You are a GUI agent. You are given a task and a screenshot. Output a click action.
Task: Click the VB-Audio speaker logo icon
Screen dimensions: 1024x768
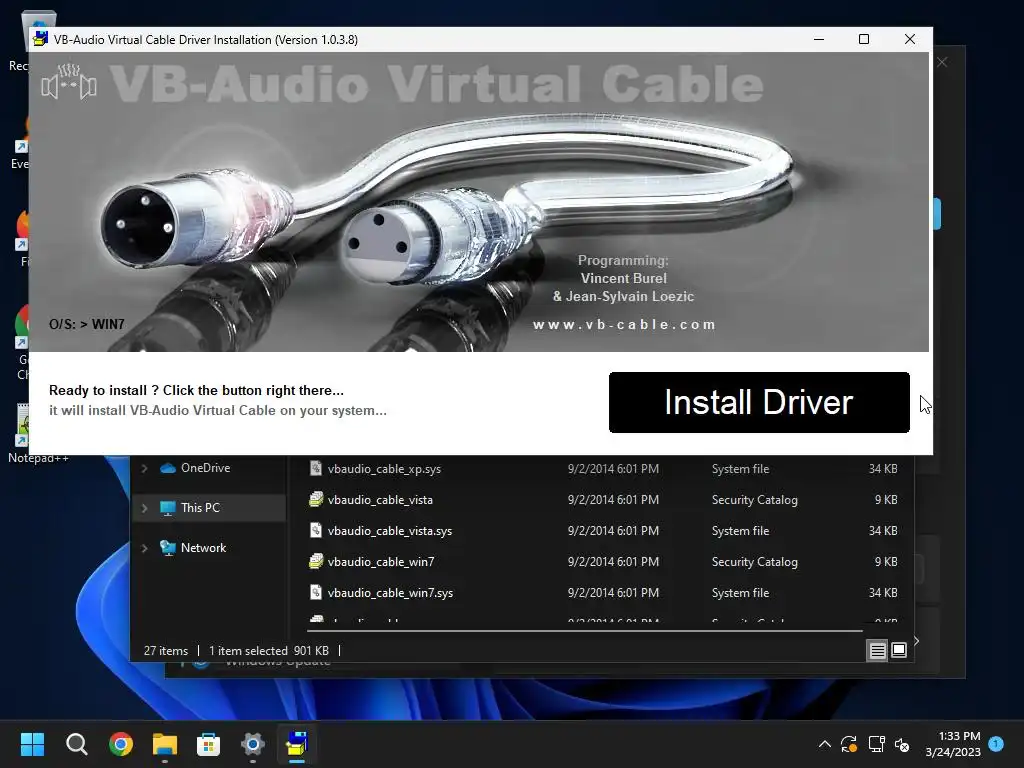[69, 83]
